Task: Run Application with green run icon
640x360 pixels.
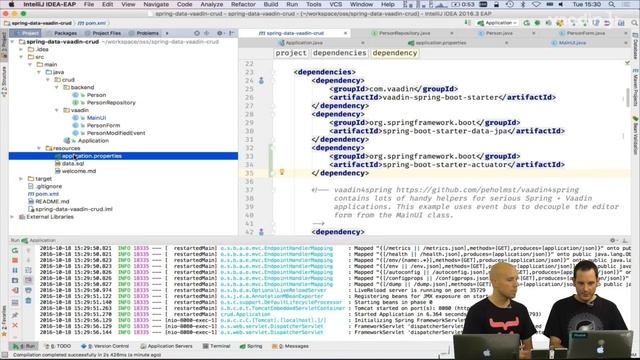Action: (x=527, y=23)
